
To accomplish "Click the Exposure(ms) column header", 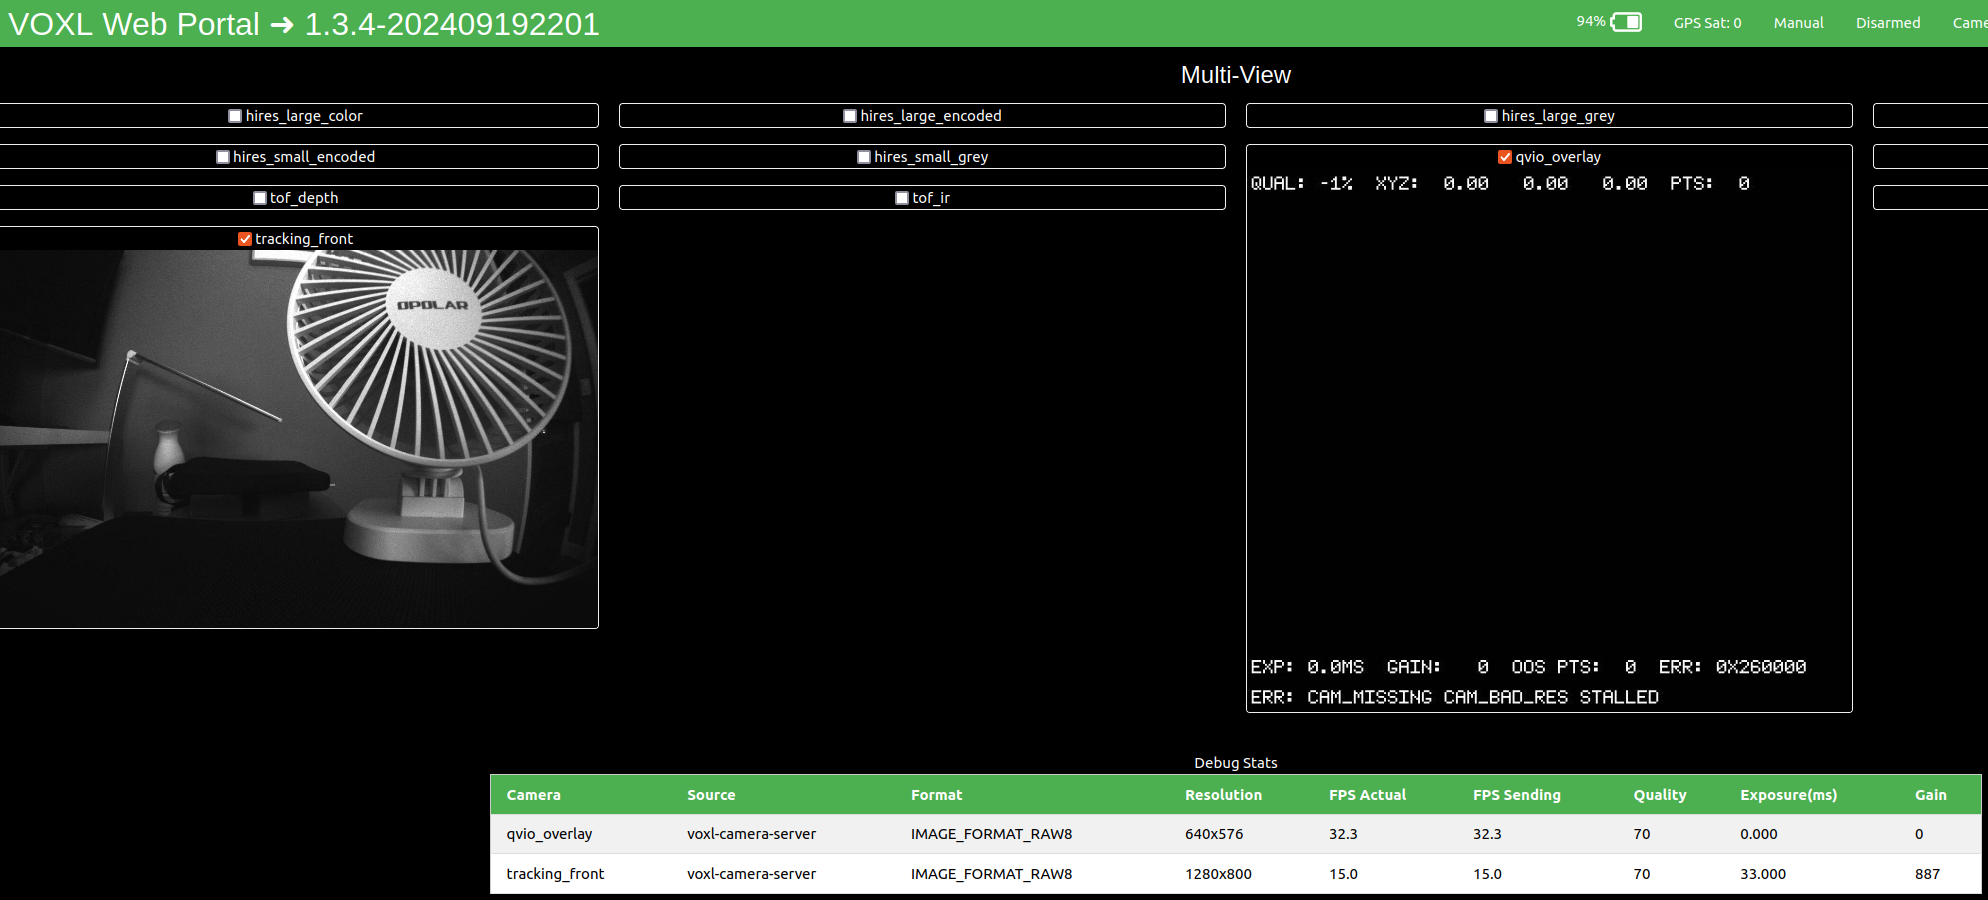I will pos(1788,795).
